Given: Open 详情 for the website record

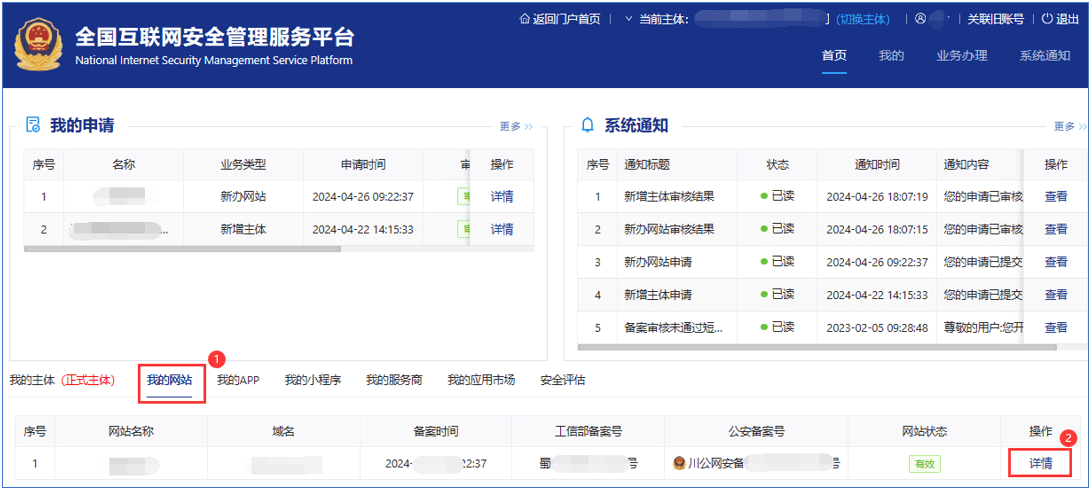Looking at the screenshot, I should tap(1040, 464).
